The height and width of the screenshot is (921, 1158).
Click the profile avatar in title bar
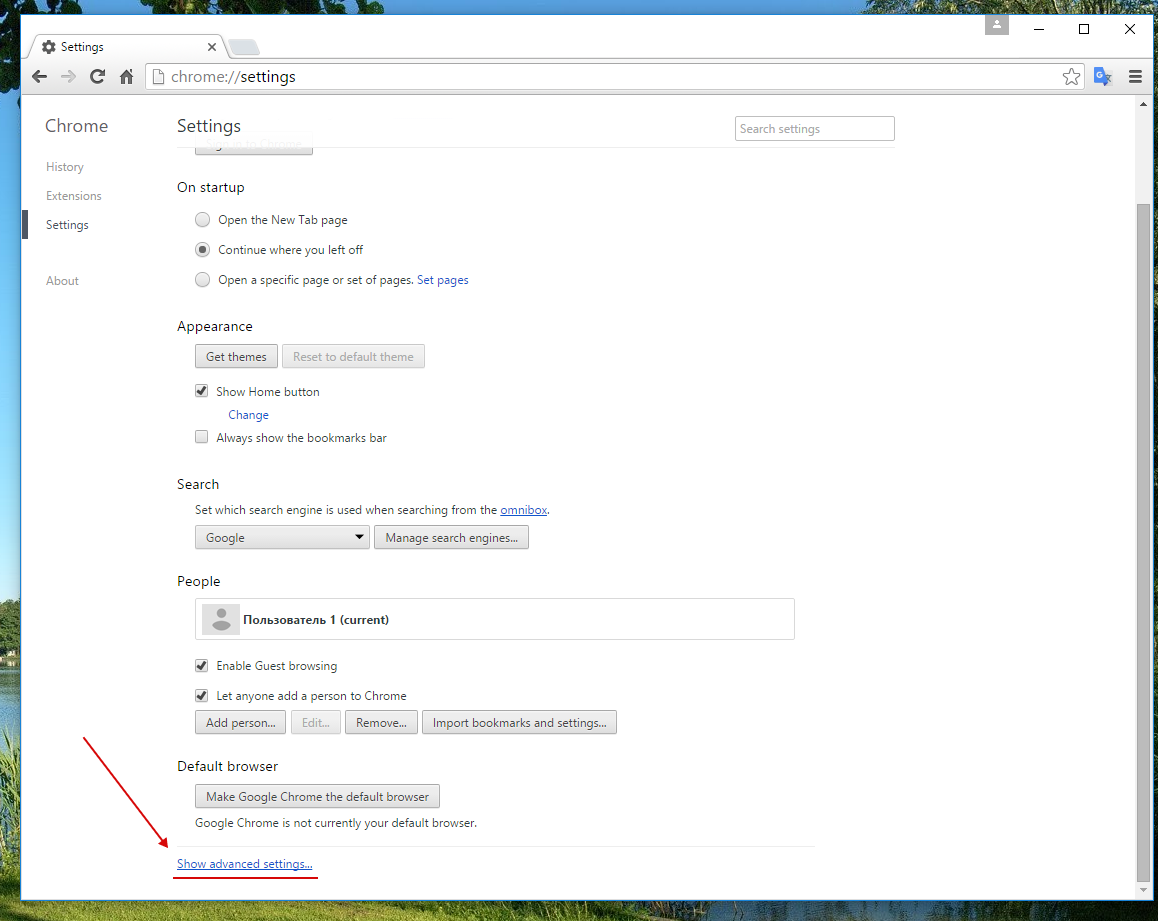tap(996, 25)
